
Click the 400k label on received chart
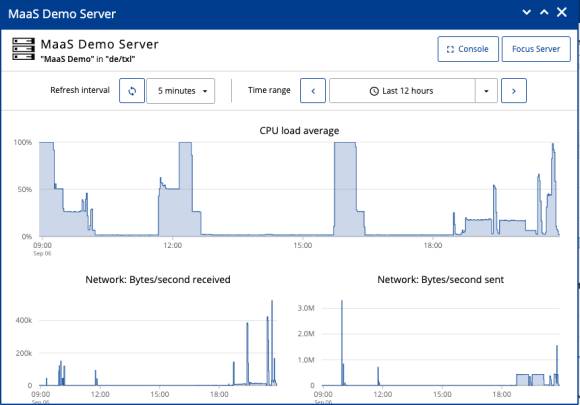pos(24,320)
